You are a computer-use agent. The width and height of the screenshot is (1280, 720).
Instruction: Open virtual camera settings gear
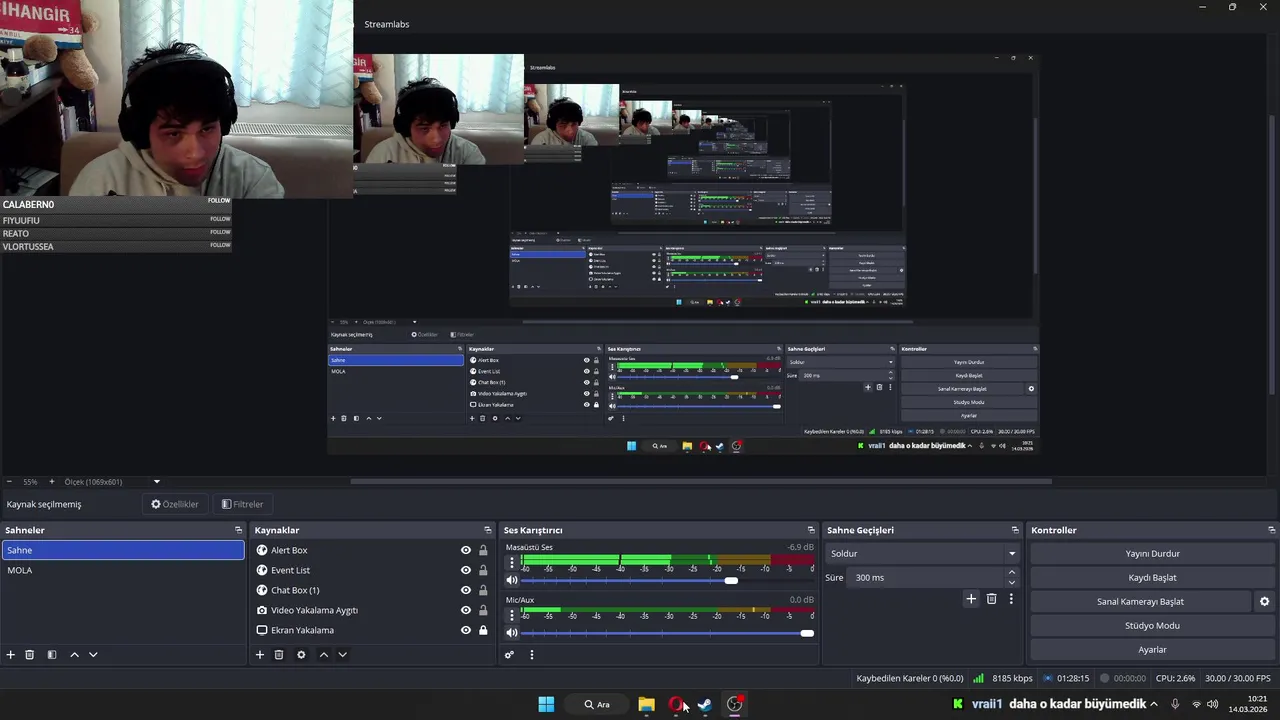[1264, 602]
